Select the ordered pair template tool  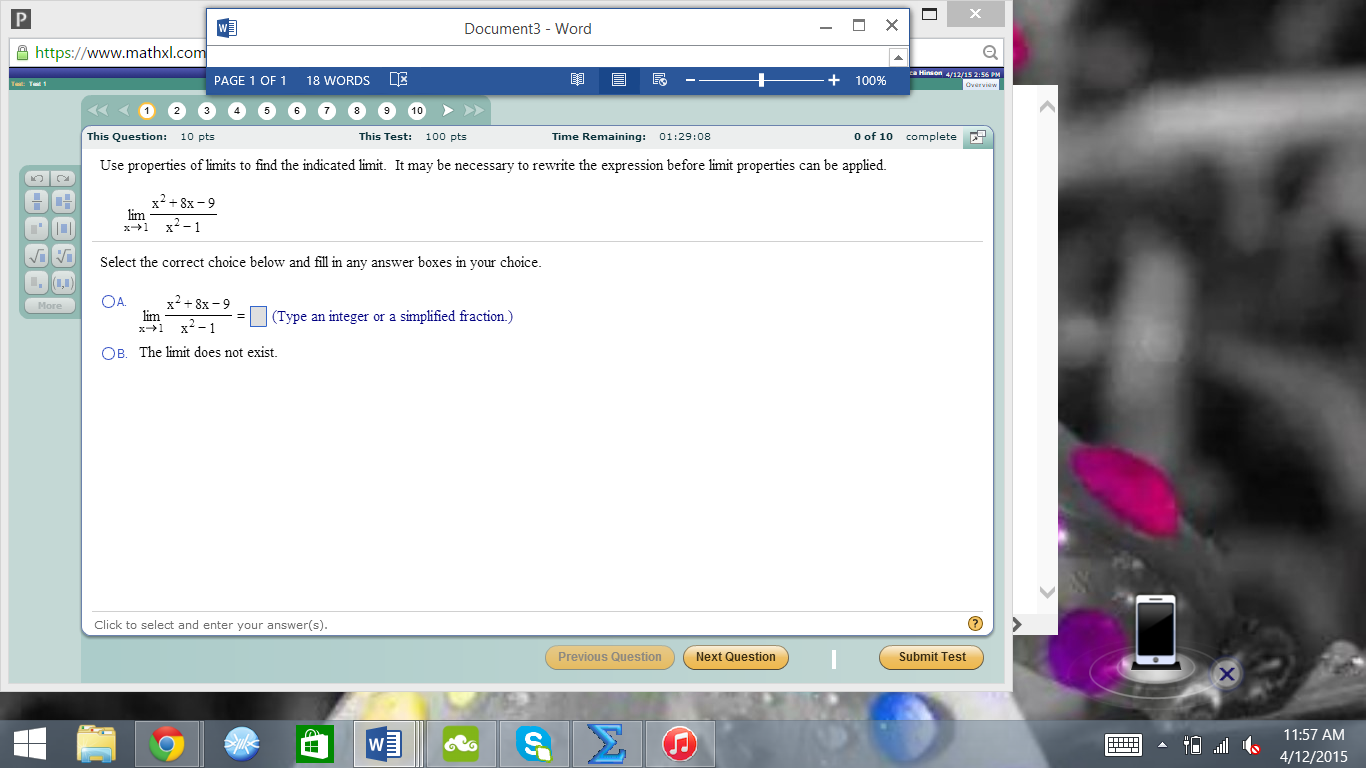[64, 283]
